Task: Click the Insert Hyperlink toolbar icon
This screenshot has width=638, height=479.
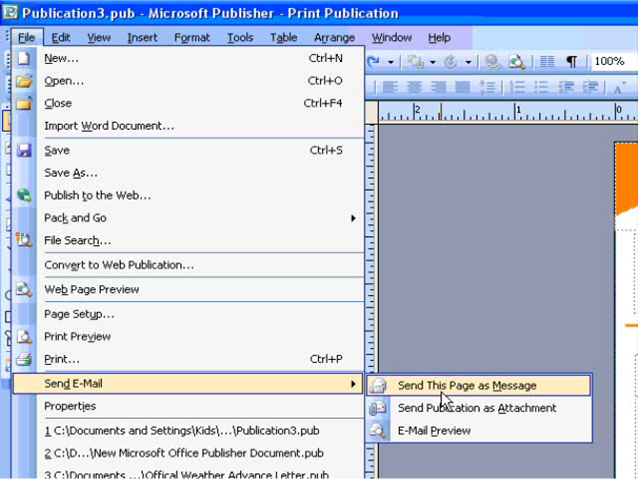Action: (x=493, y=62)
